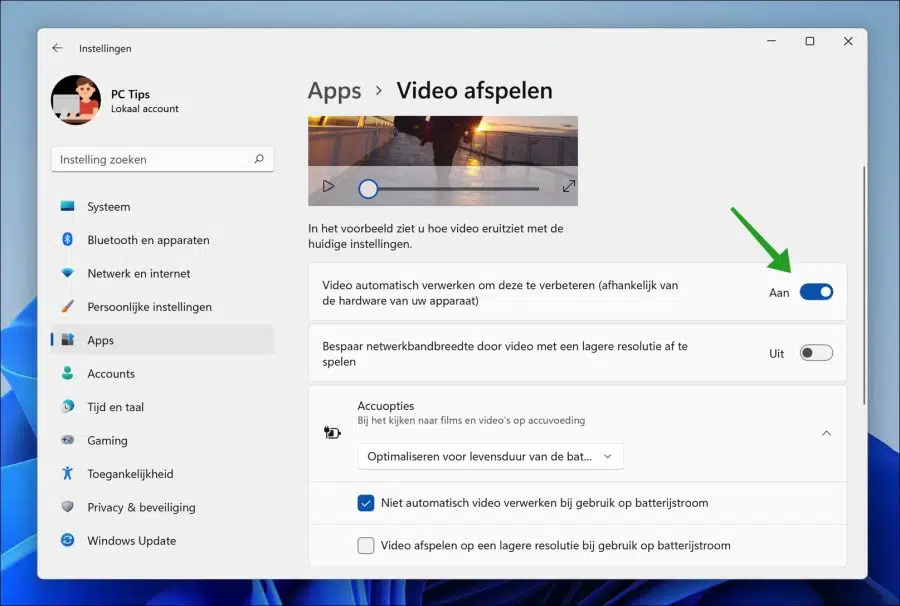Close the Instellingen window
The width and height of the screenshot is (900, 606).
[x=848, y=41]
